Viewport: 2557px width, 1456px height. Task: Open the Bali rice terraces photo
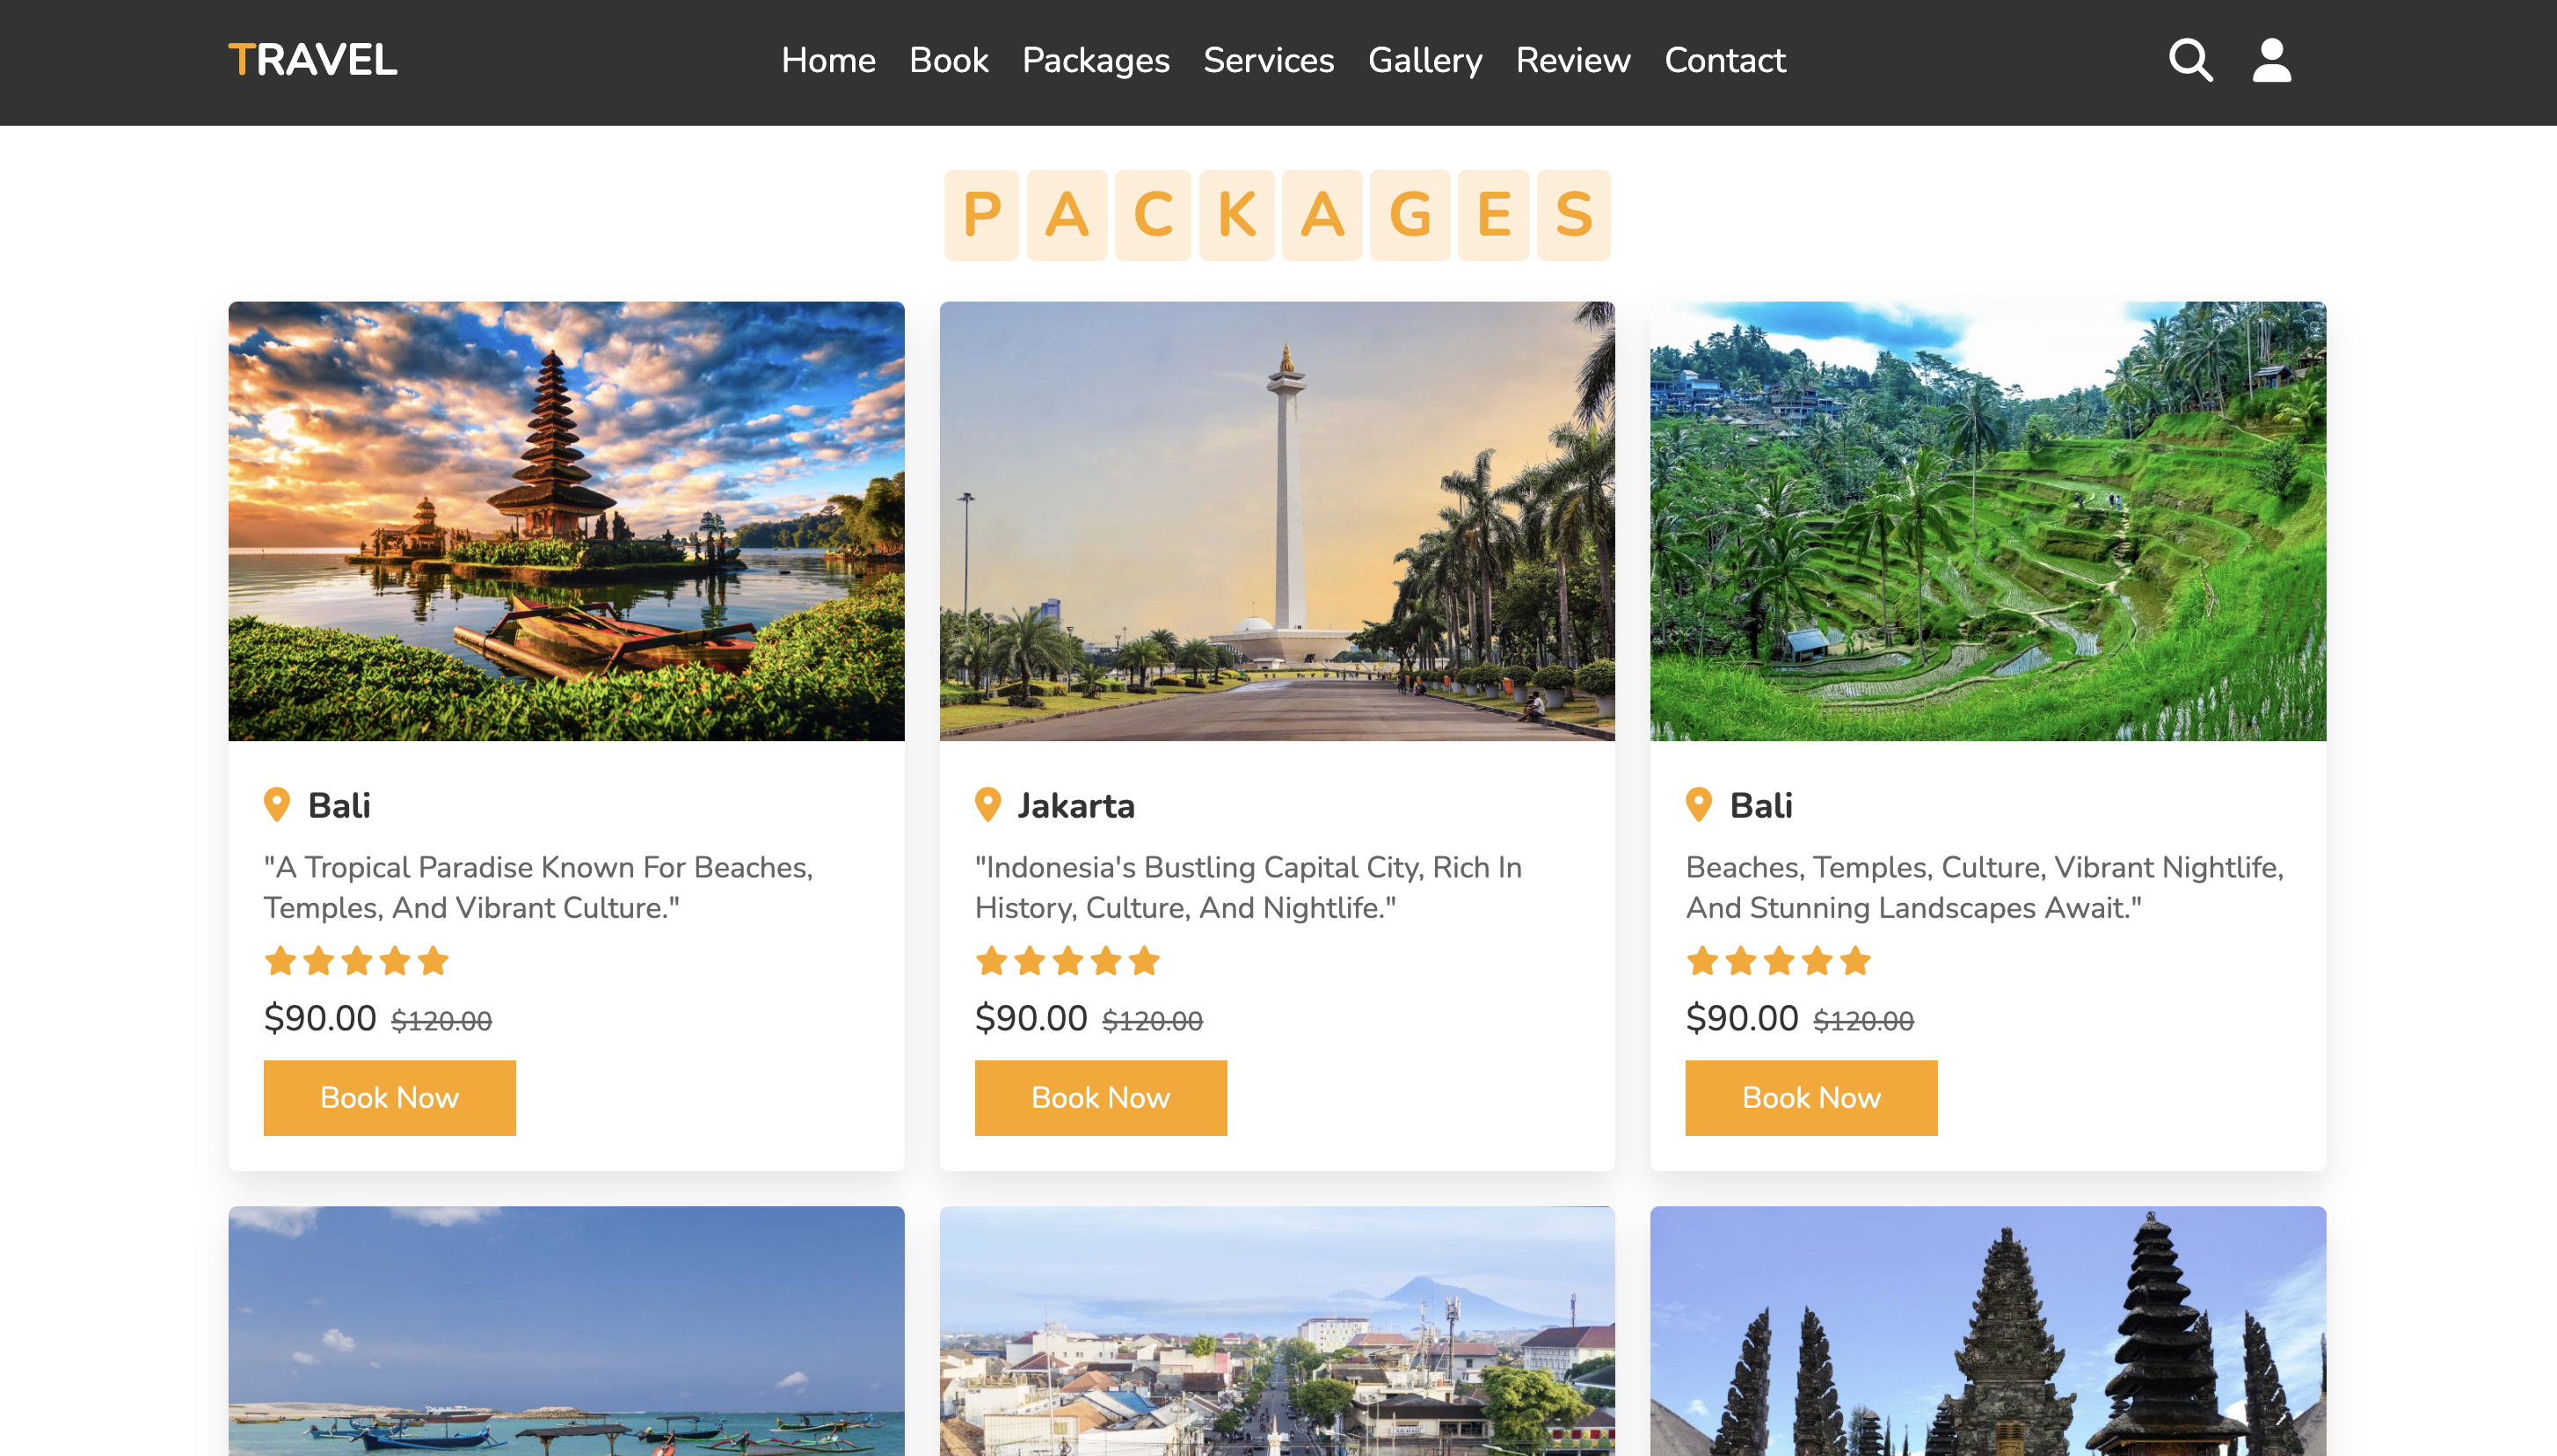1987,521
